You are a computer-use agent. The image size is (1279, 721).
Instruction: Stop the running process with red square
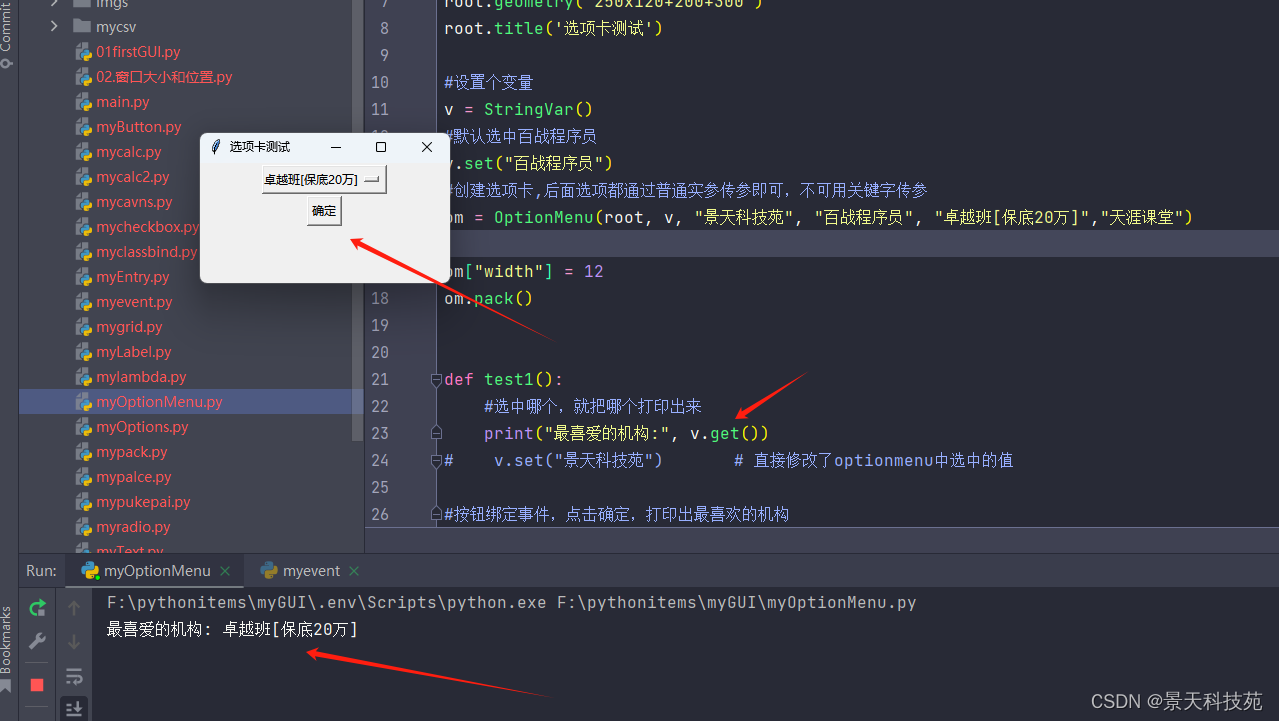(x=37, y=685)
